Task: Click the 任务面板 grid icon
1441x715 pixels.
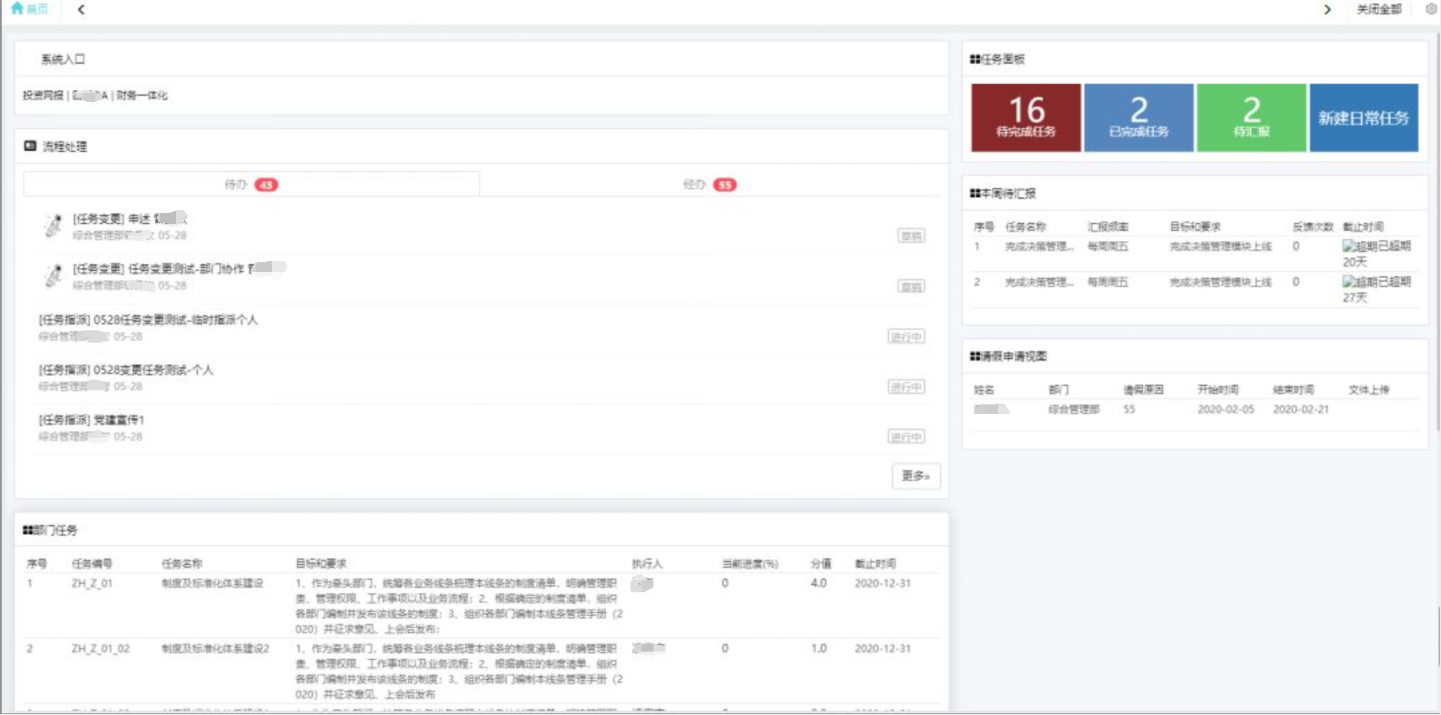Action: click(x=975, y=60)
